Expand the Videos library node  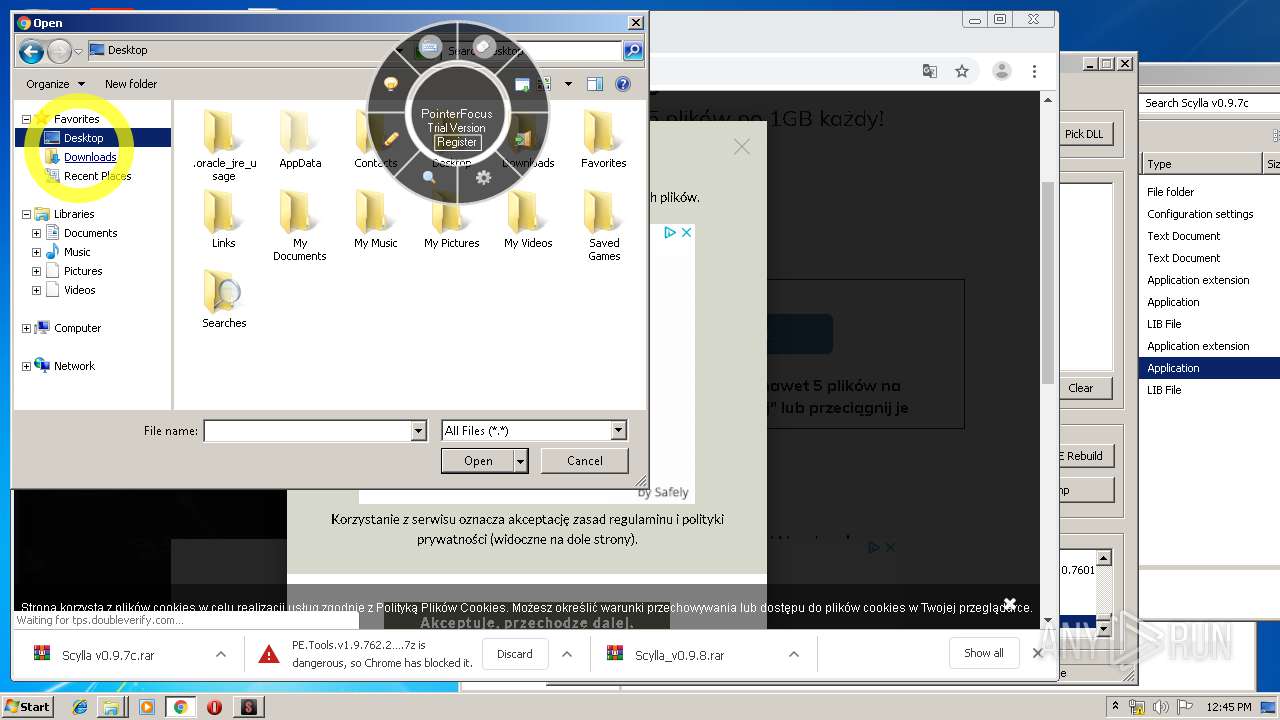point(37,290)
